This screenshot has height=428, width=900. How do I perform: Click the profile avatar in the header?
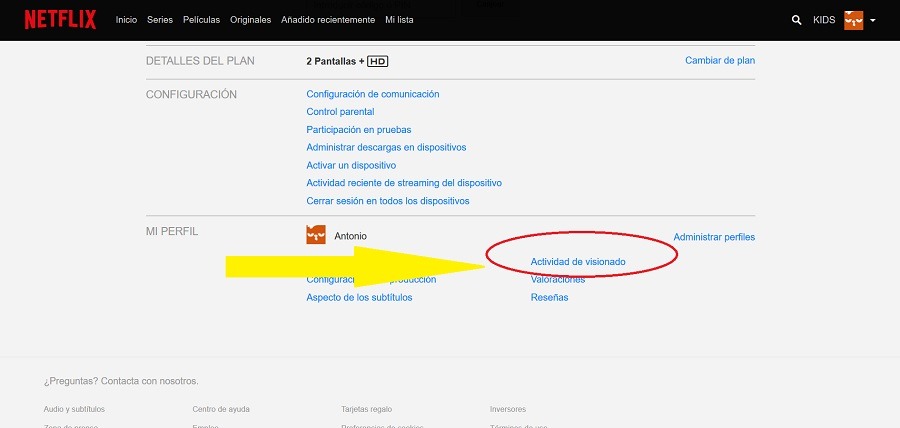854,20
